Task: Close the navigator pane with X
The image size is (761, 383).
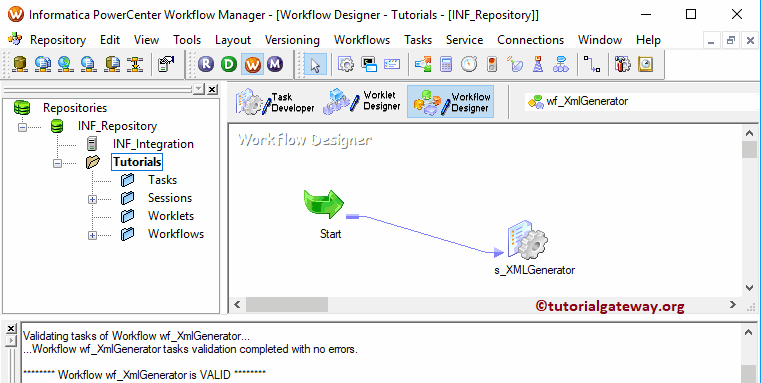Action: (212, 89)
